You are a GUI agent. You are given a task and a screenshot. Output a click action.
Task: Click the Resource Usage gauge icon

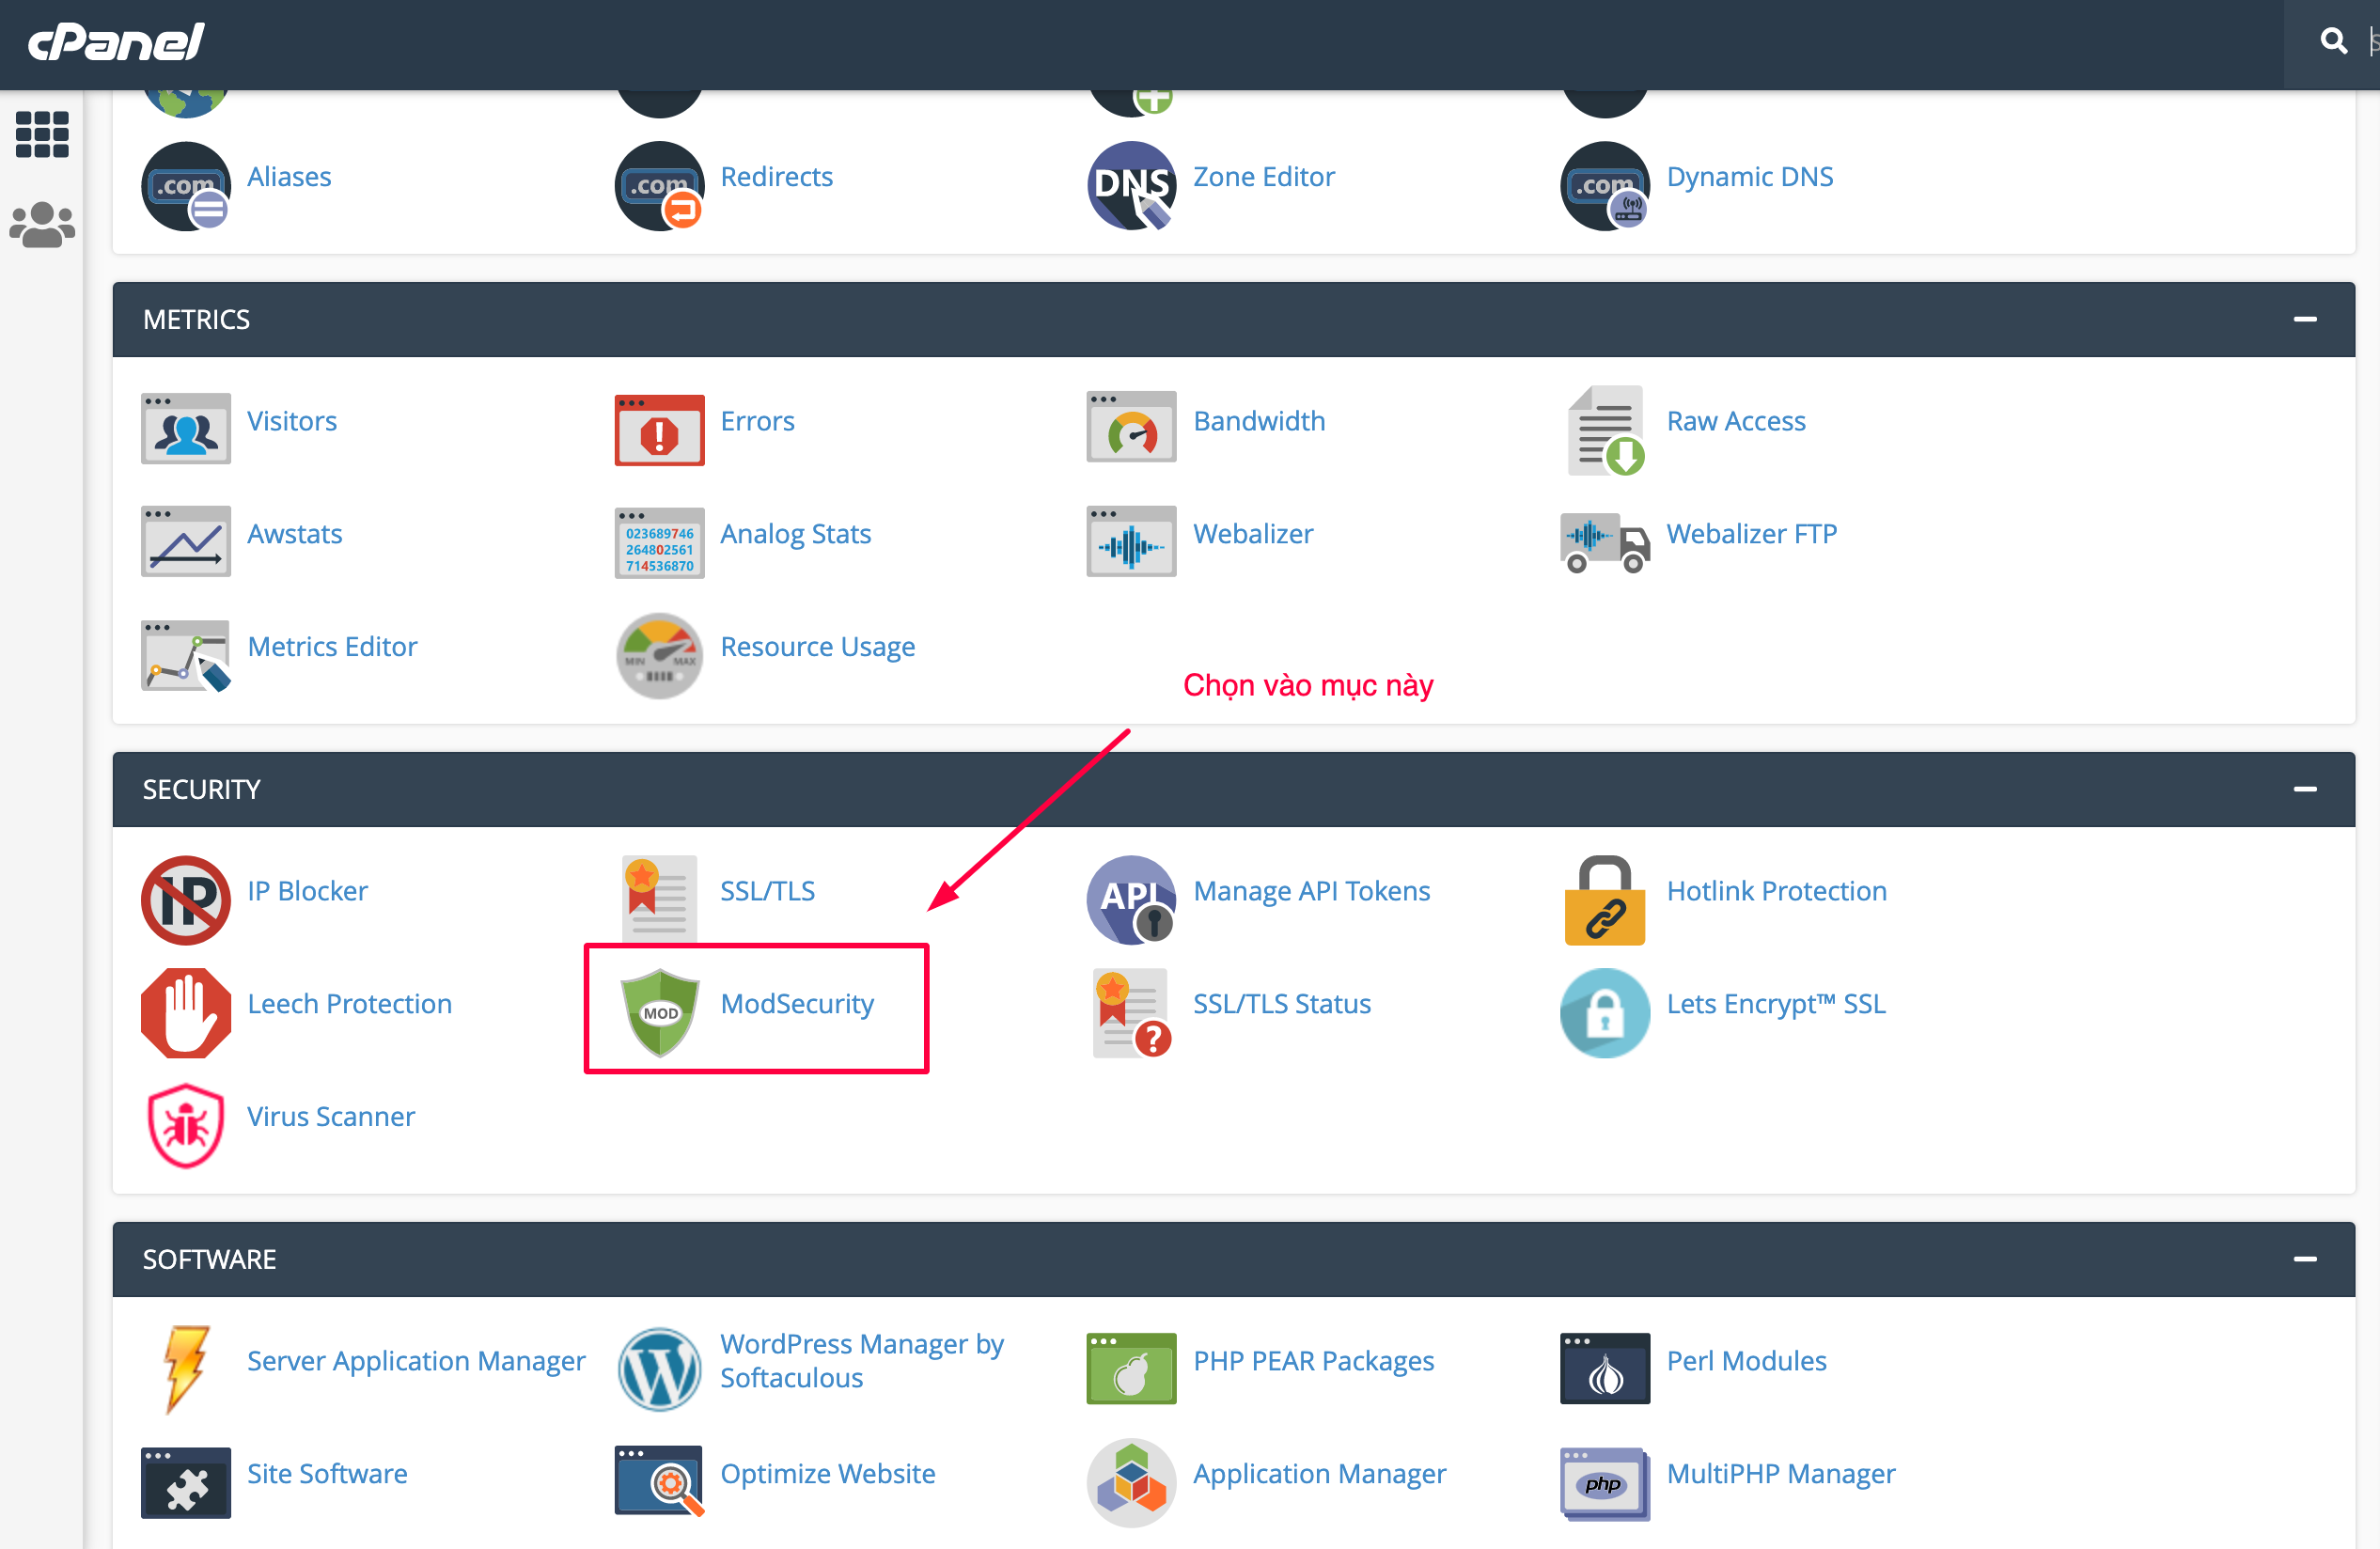(x=659, y=654)
